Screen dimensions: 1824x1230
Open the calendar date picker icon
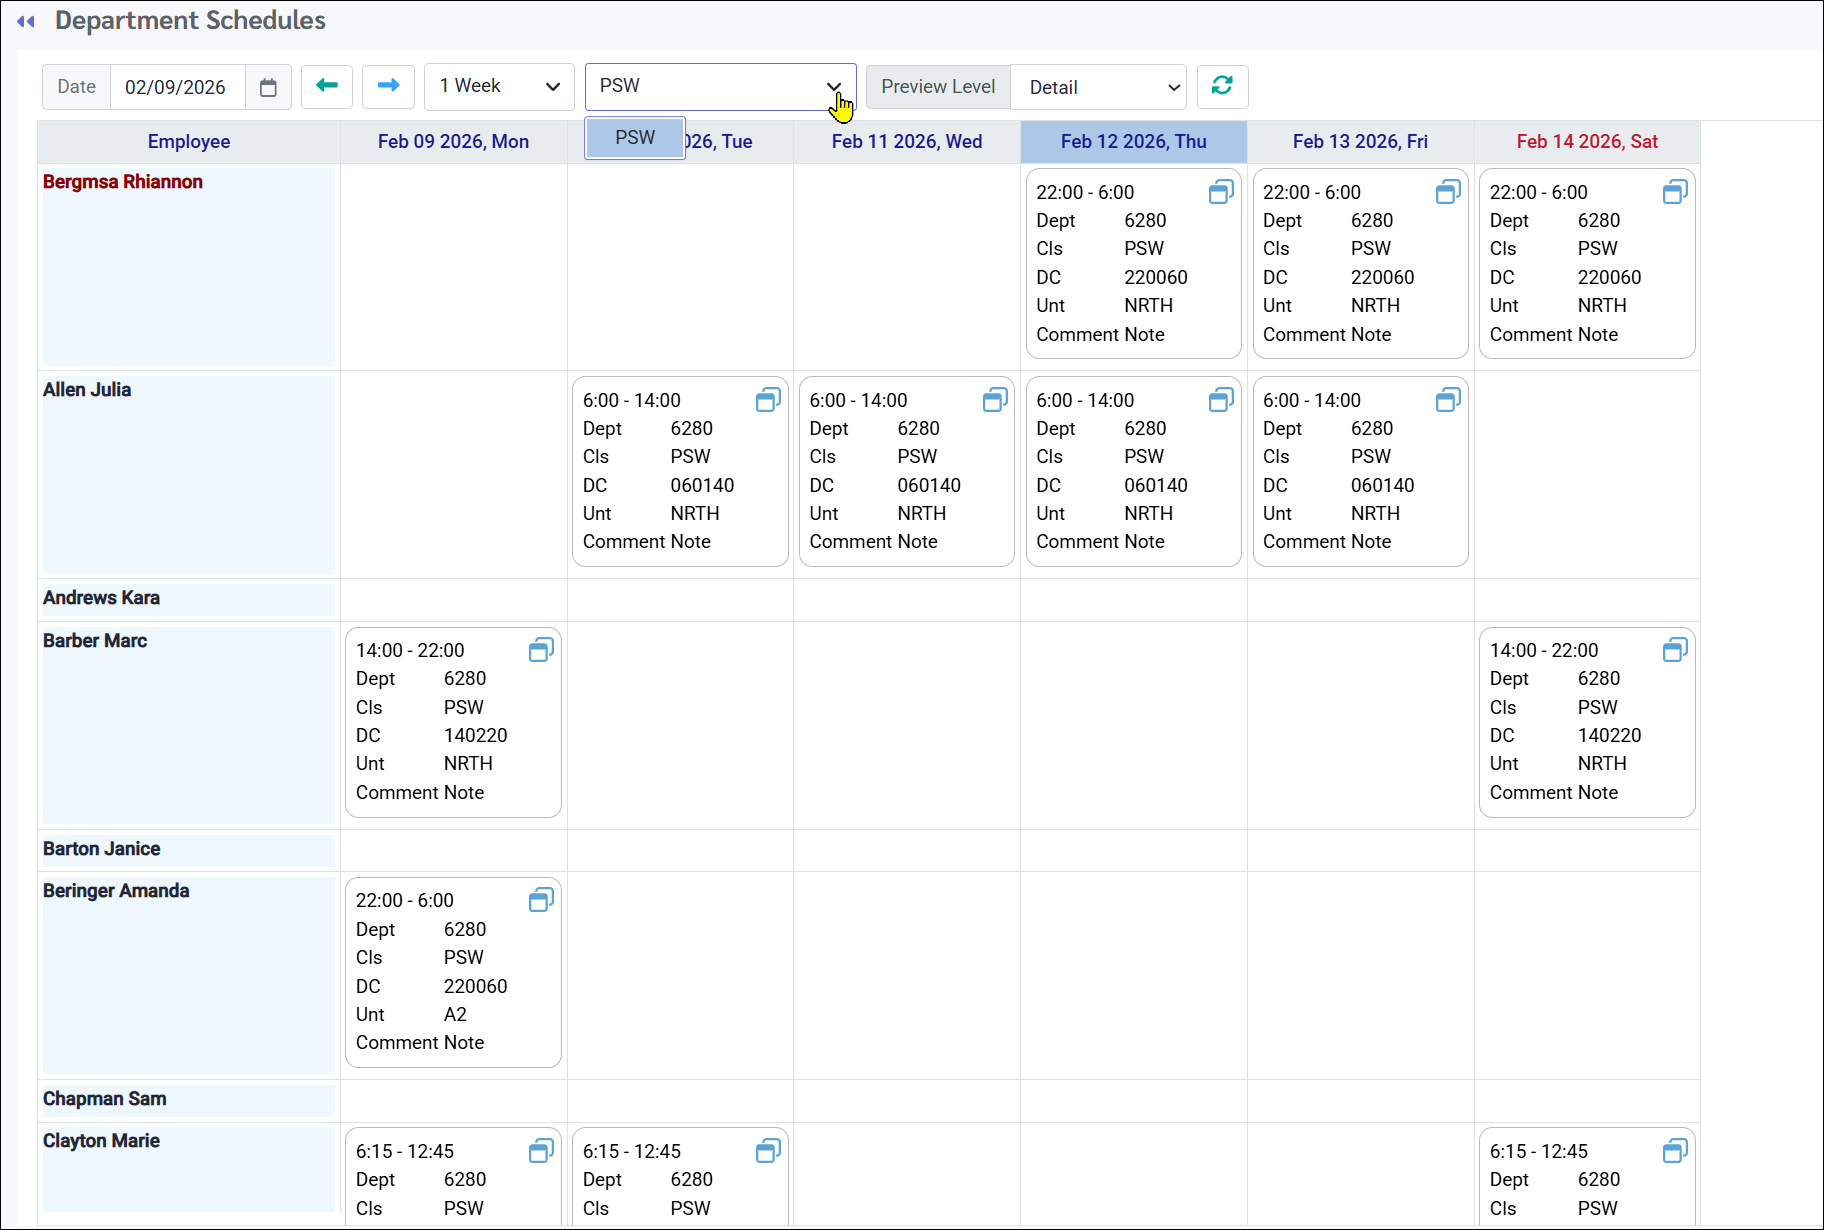click(268, 88)
